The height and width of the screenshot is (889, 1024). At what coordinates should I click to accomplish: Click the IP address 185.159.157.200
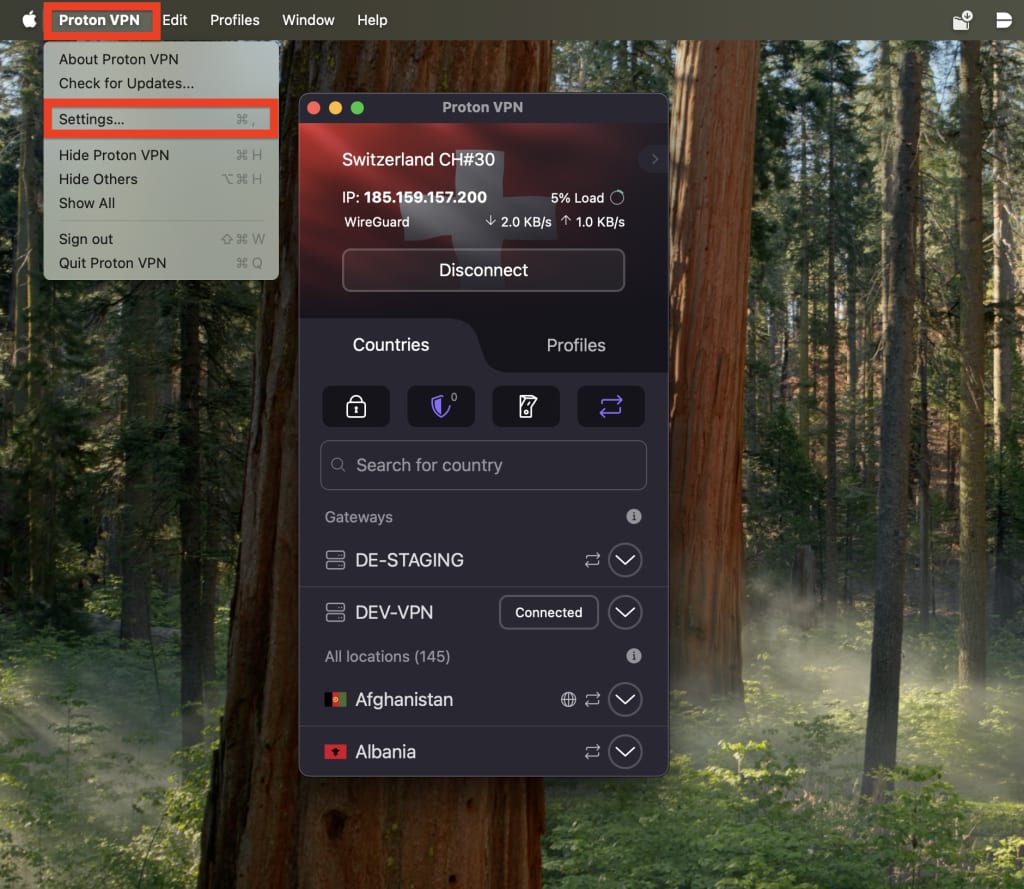coord(425,197)
